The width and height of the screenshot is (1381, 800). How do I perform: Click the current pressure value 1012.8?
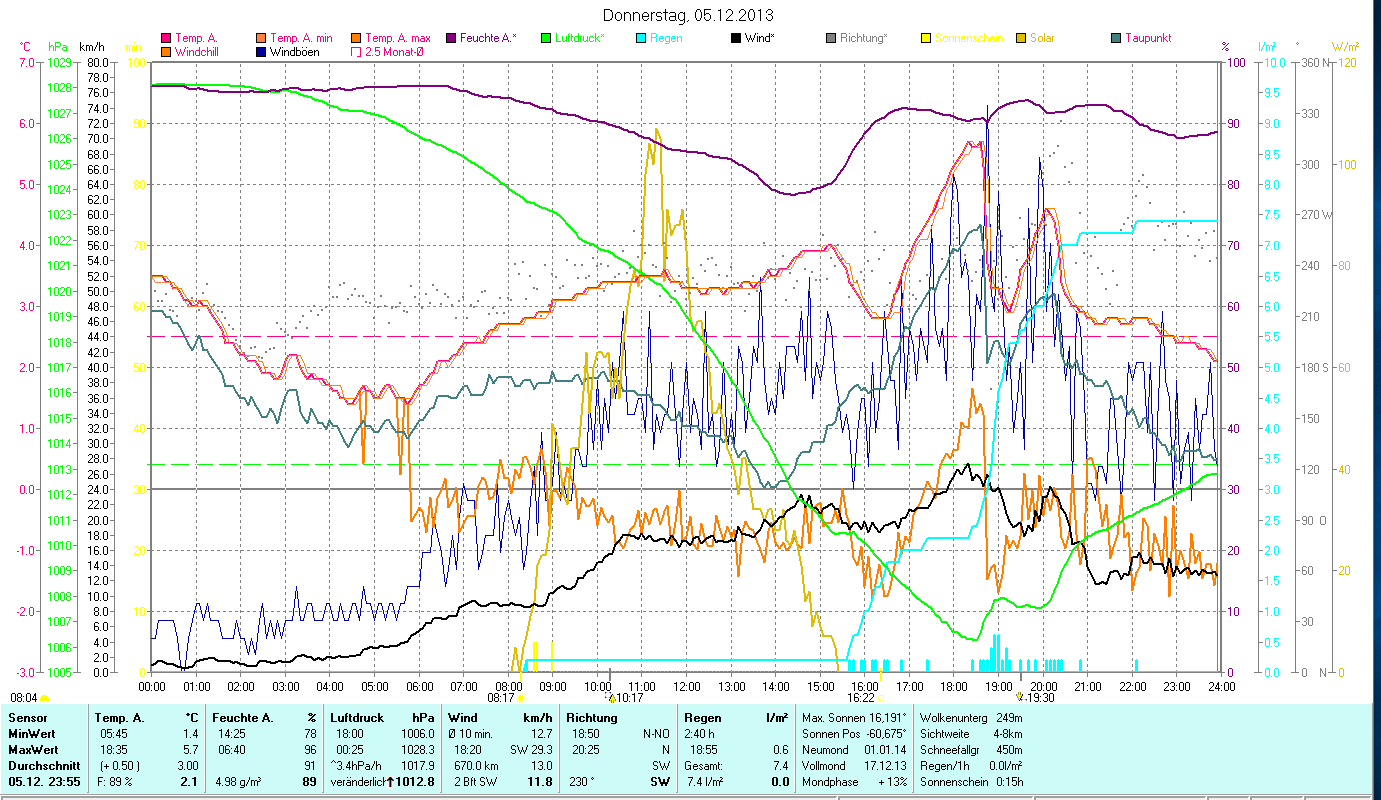point(417,781)
